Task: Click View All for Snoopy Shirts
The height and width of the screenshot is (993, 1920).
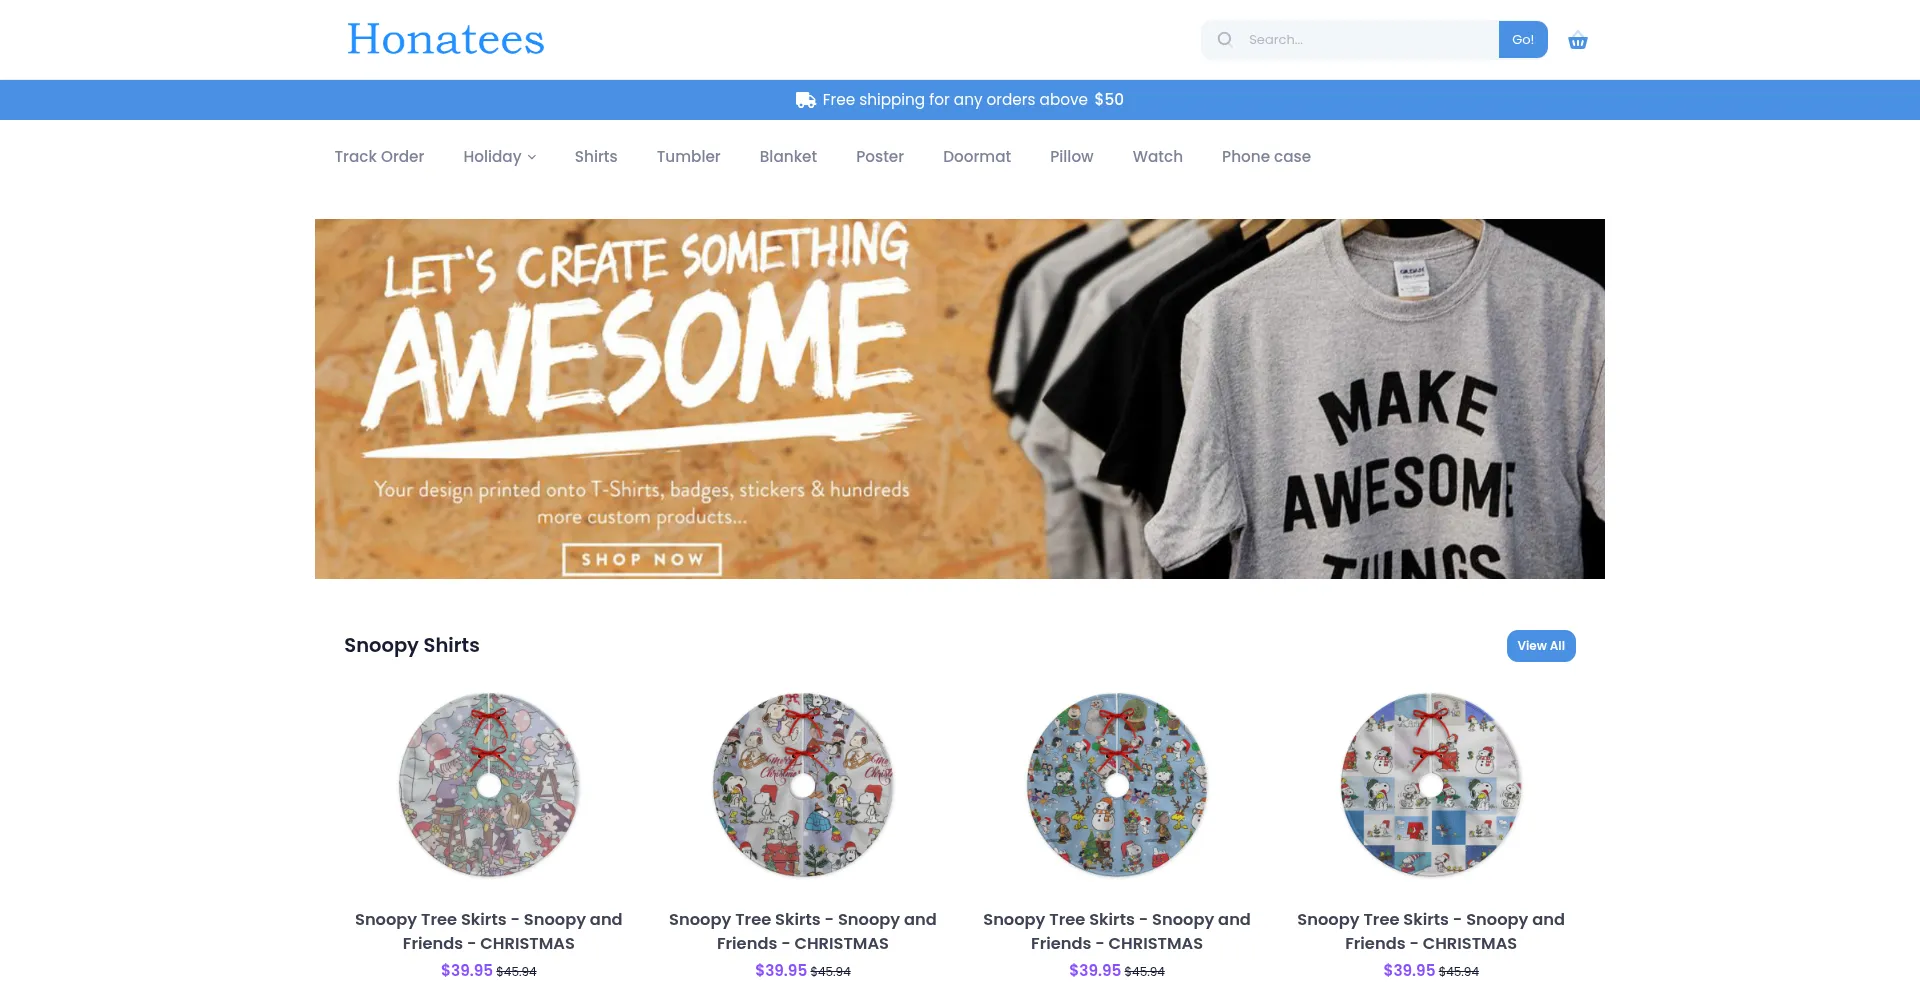Action: click(1540, 646)
